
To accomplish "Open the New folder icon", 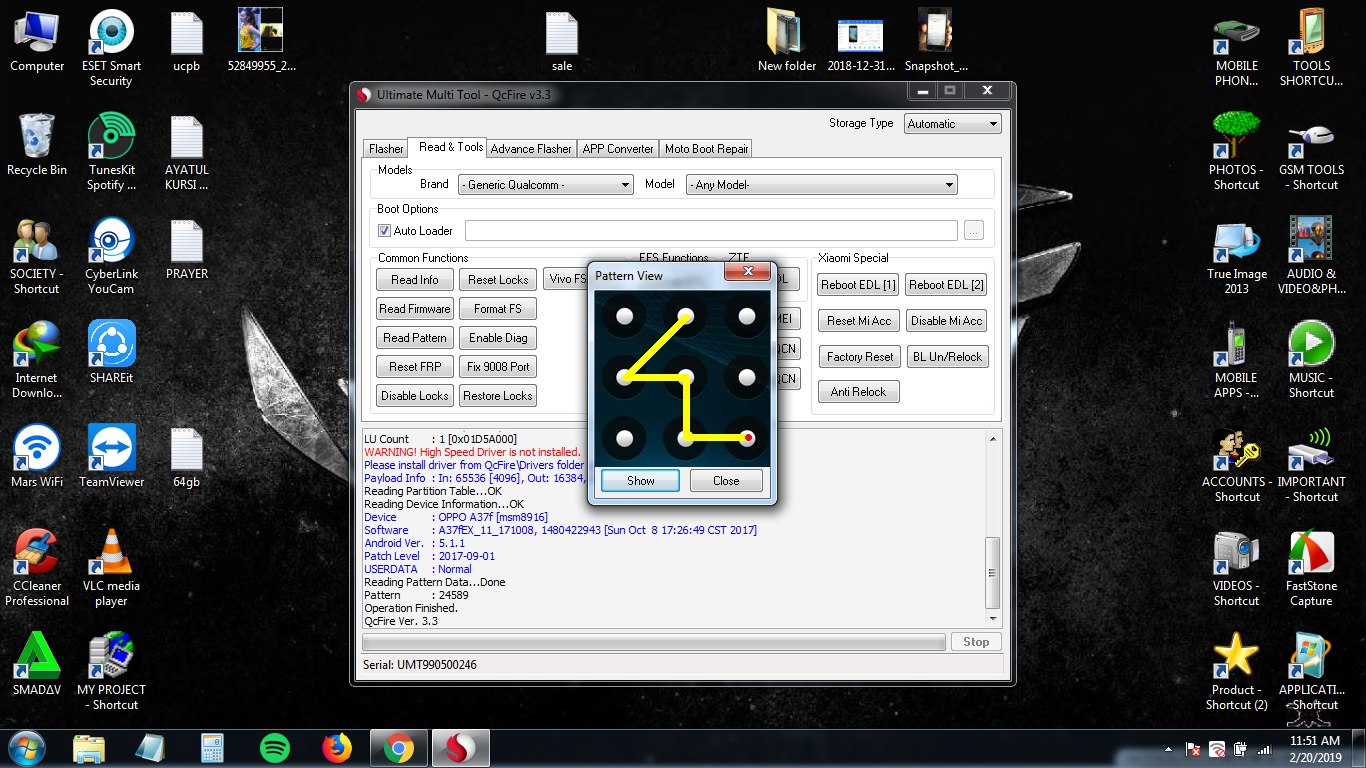I will point(787,41).
